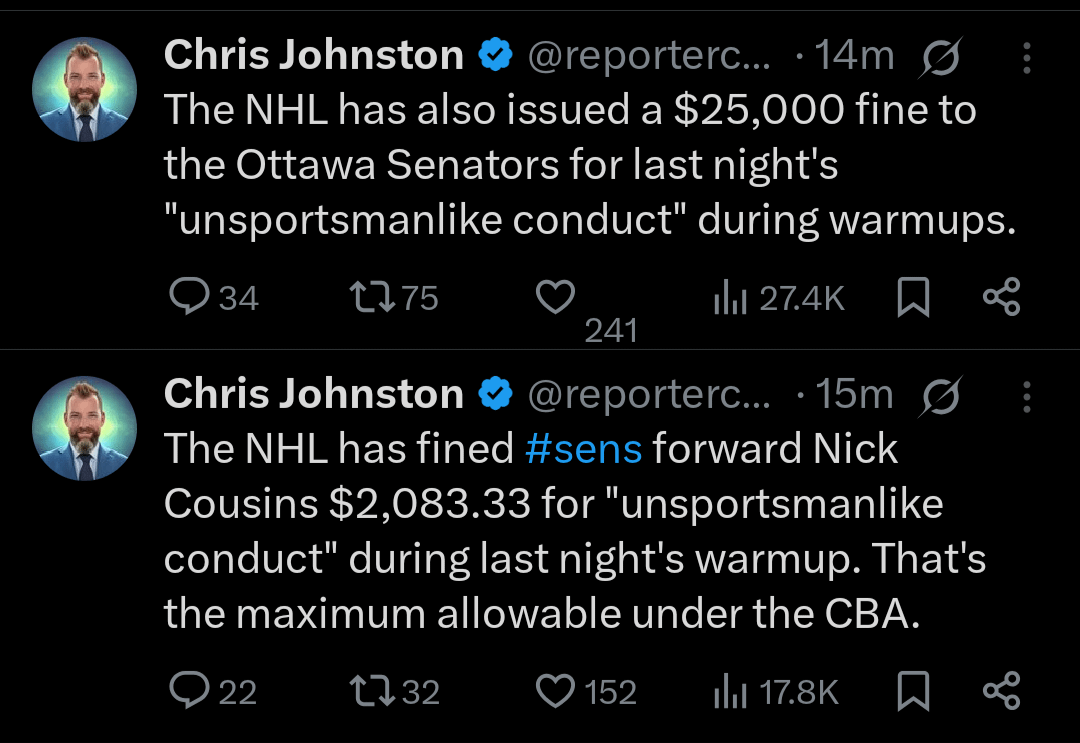
Task: Toggle repost on the Nick Cousins tweet
Action: pyautogui.click(x=374, y=690)
